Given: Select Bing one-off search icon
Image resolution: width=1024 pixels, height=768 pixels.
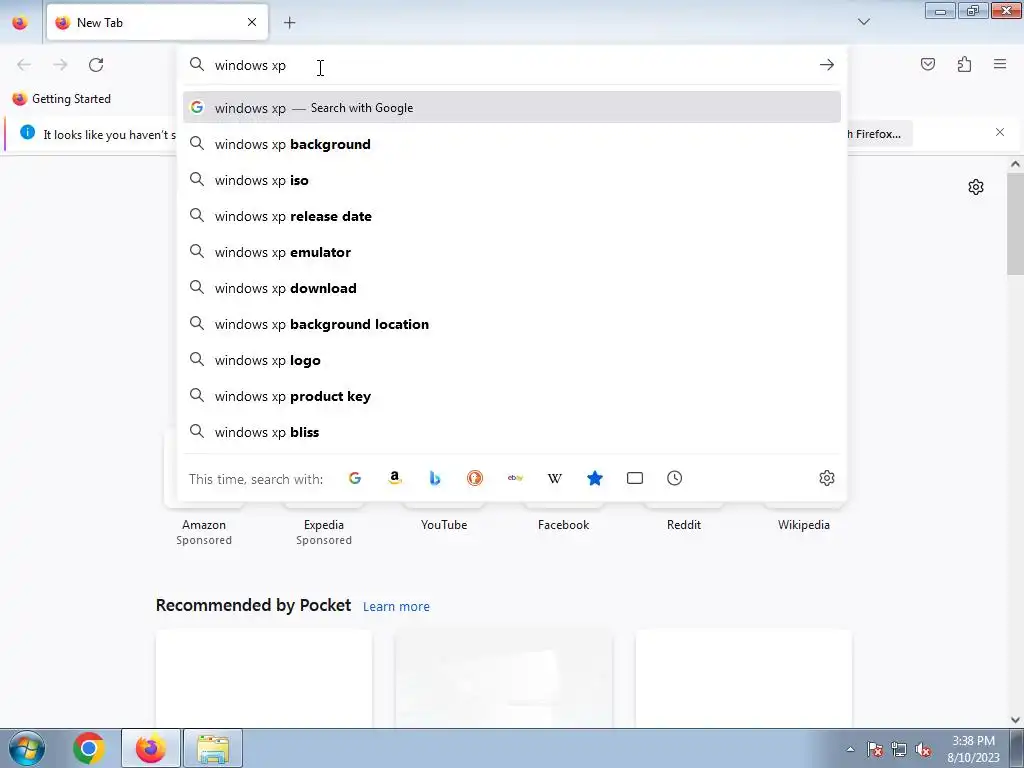Looking at the screenshot, I should coord(435,478).
